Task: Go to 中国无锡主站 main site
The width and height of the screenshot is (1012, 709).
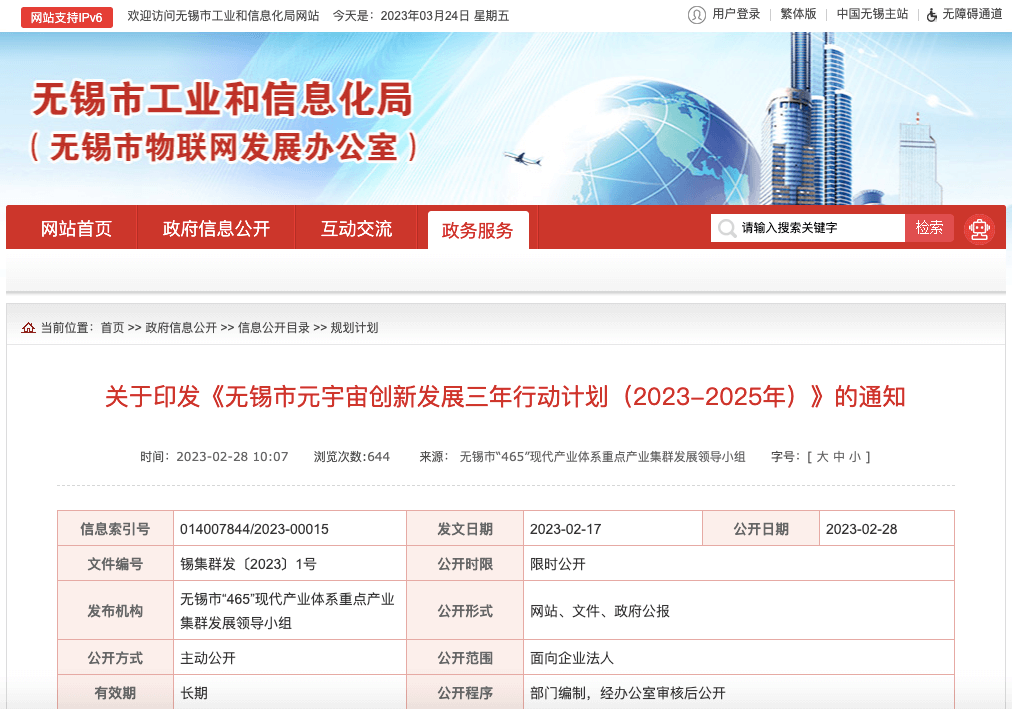Action: (872, 14)
